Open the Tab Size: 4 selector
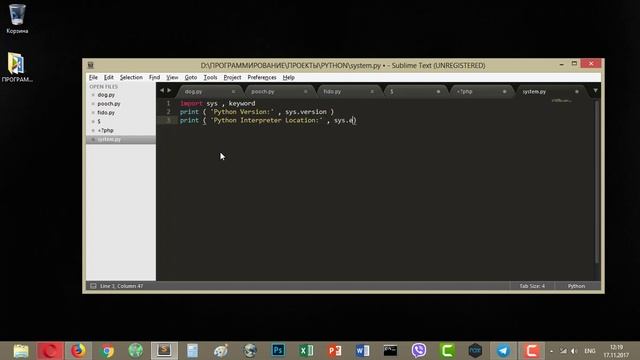640x360 pixels. pyautogui.click(x=532, y=286)
